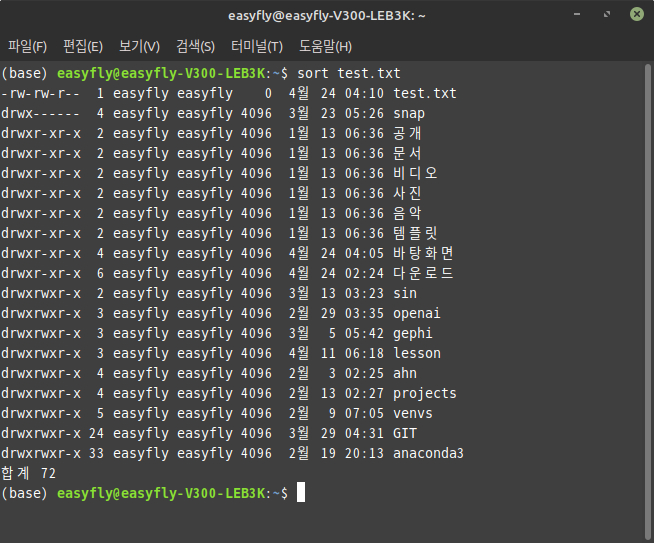654x543 pixels.
Task: Click the bottom green prompt easyfly@easyfly-V300-LEB3K
Action: coord(161,494)
